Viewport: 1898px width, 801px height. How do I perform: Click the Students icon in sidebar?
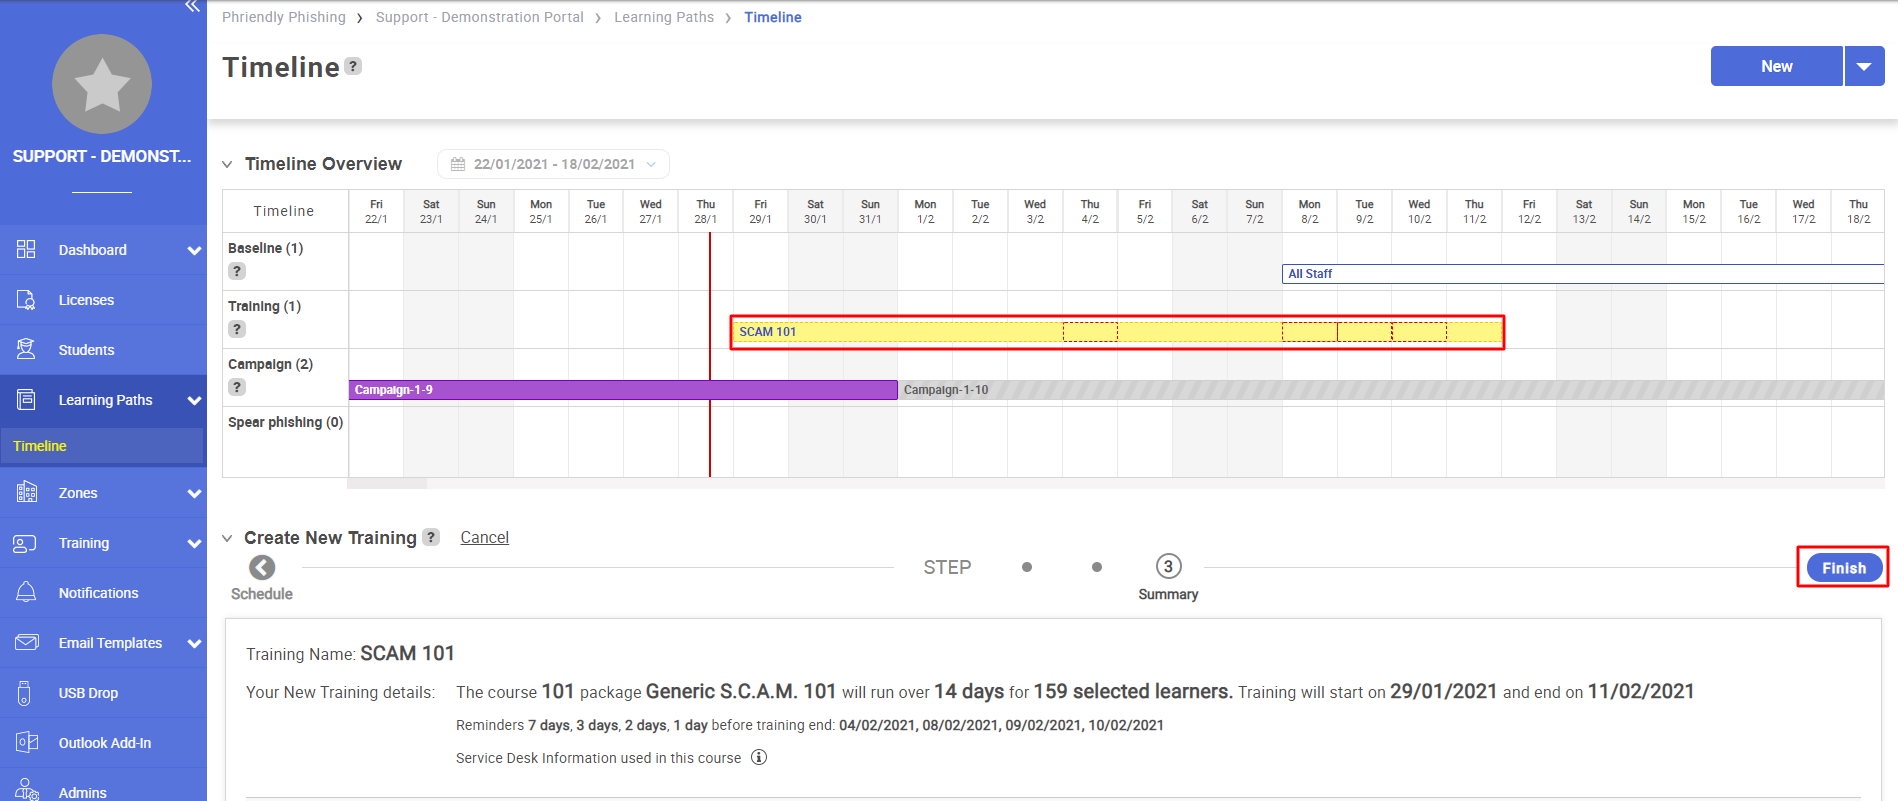click(x=26, y=349)
